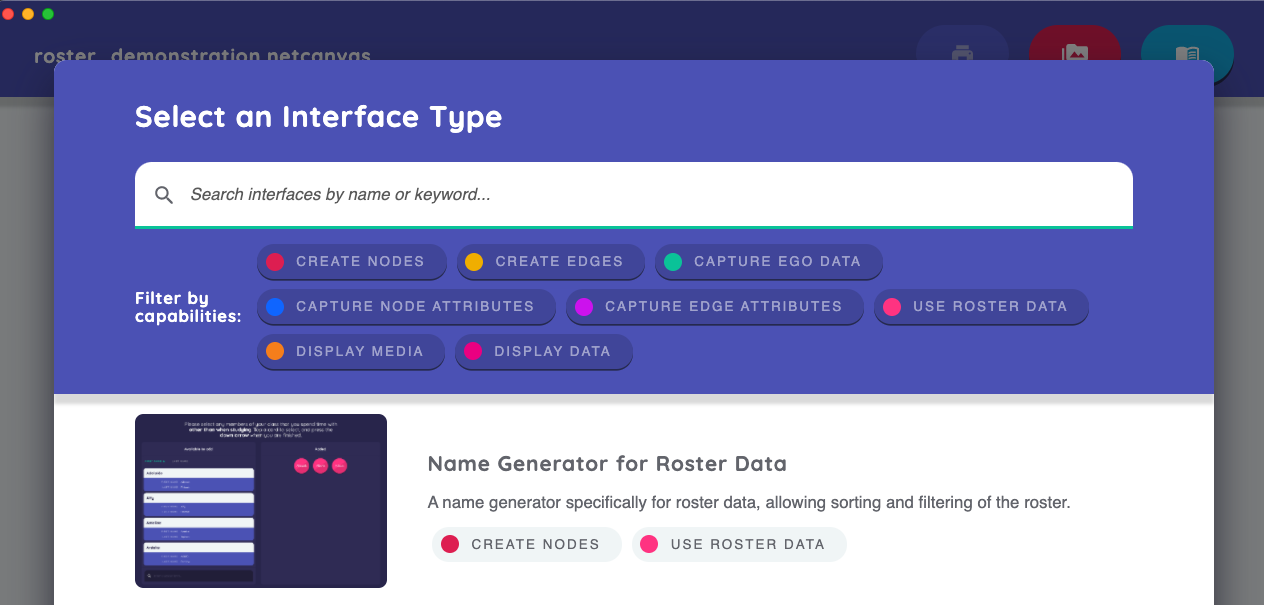Click the Create Nodes tag under Name Generator

pos(526,545)
